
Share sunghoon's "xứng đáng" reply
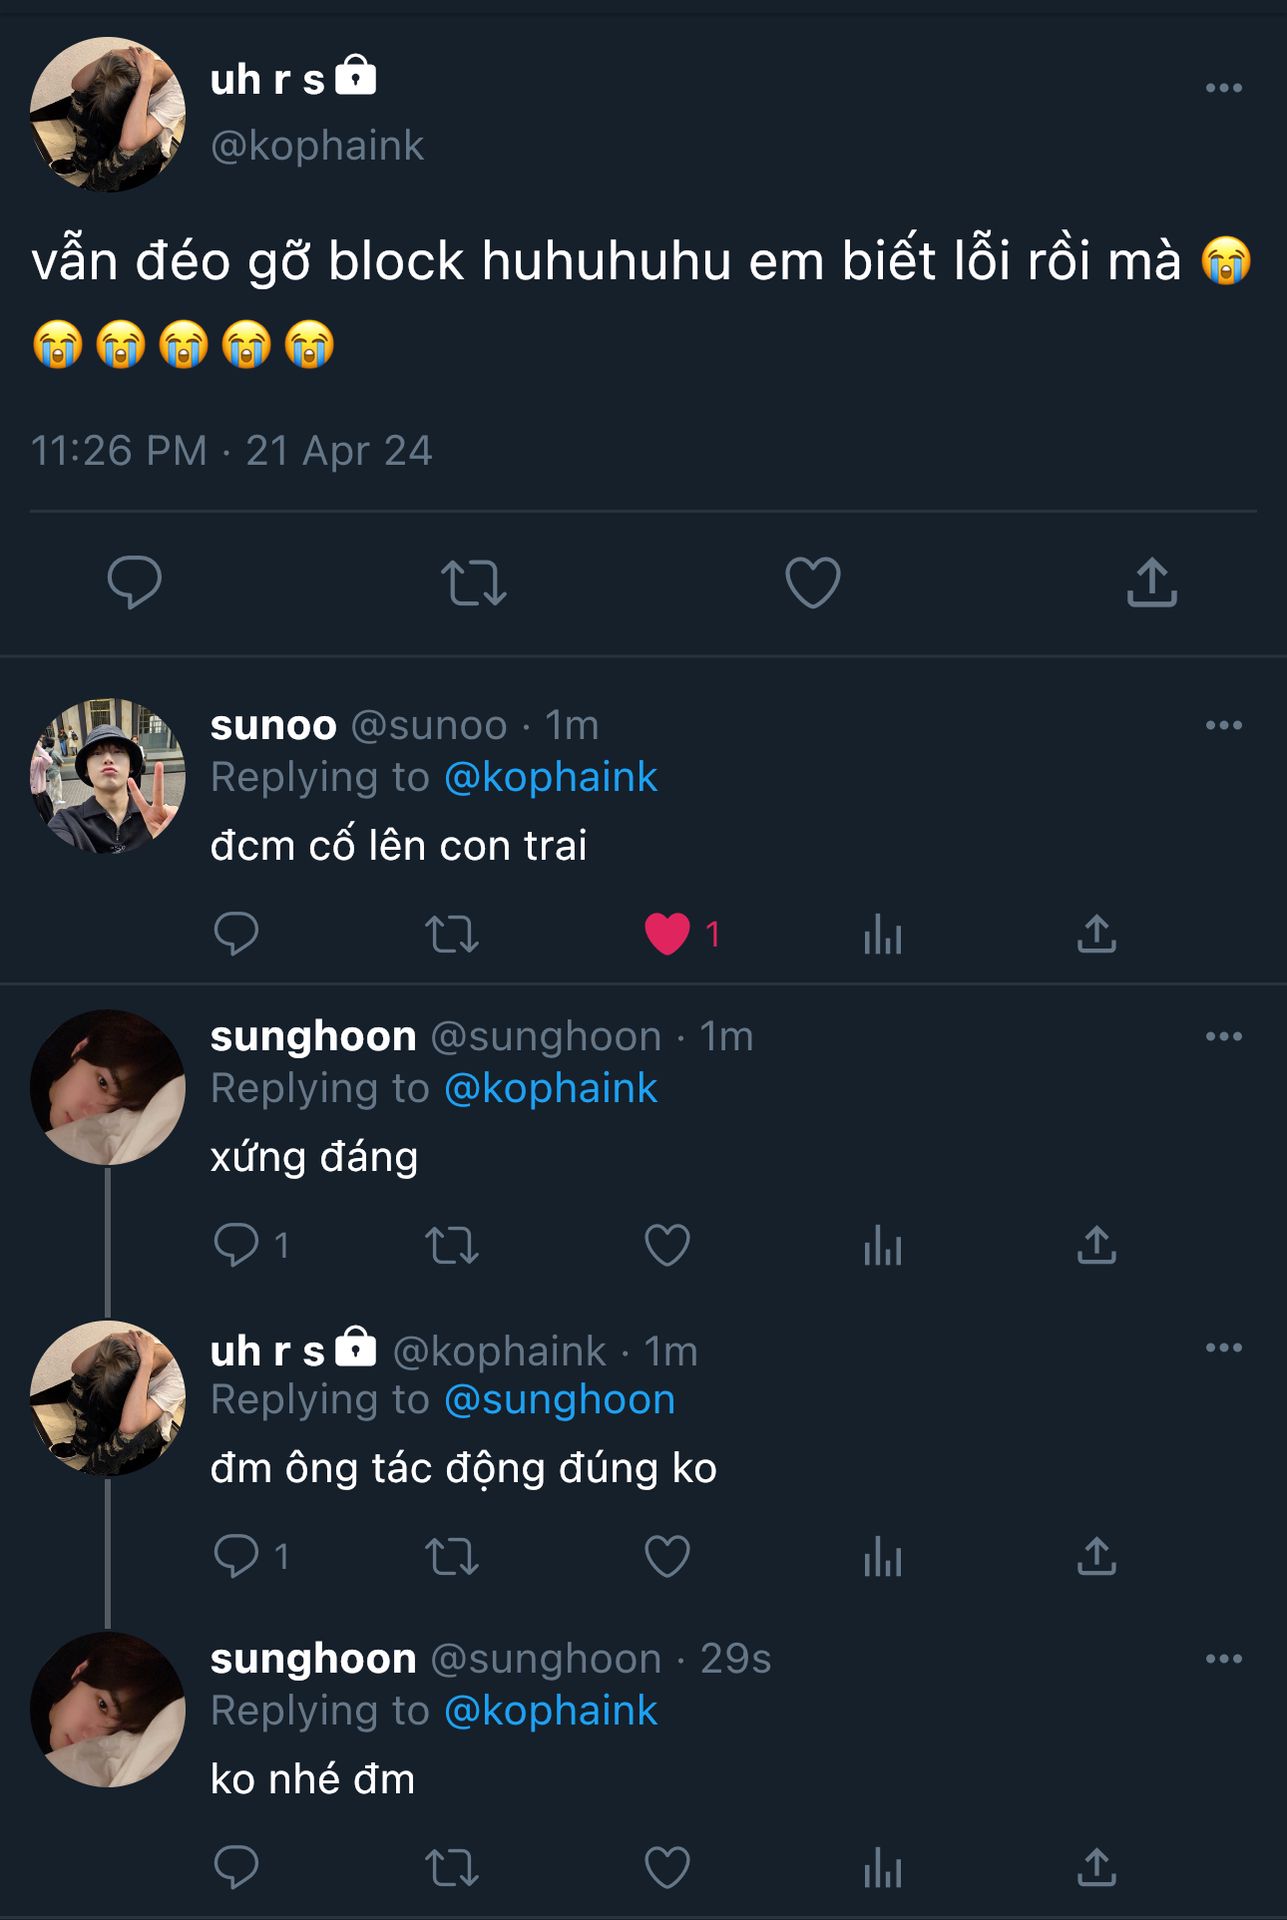click(1096, 1245)
